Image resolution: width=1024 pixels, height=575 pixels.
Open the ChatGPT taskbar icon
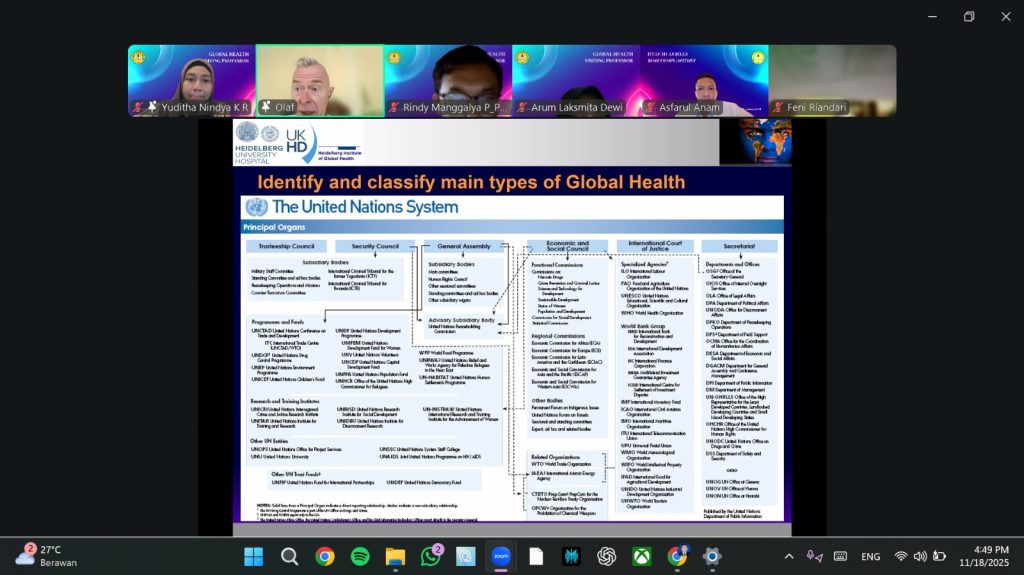pyautogui.click(x=606, y=556)
